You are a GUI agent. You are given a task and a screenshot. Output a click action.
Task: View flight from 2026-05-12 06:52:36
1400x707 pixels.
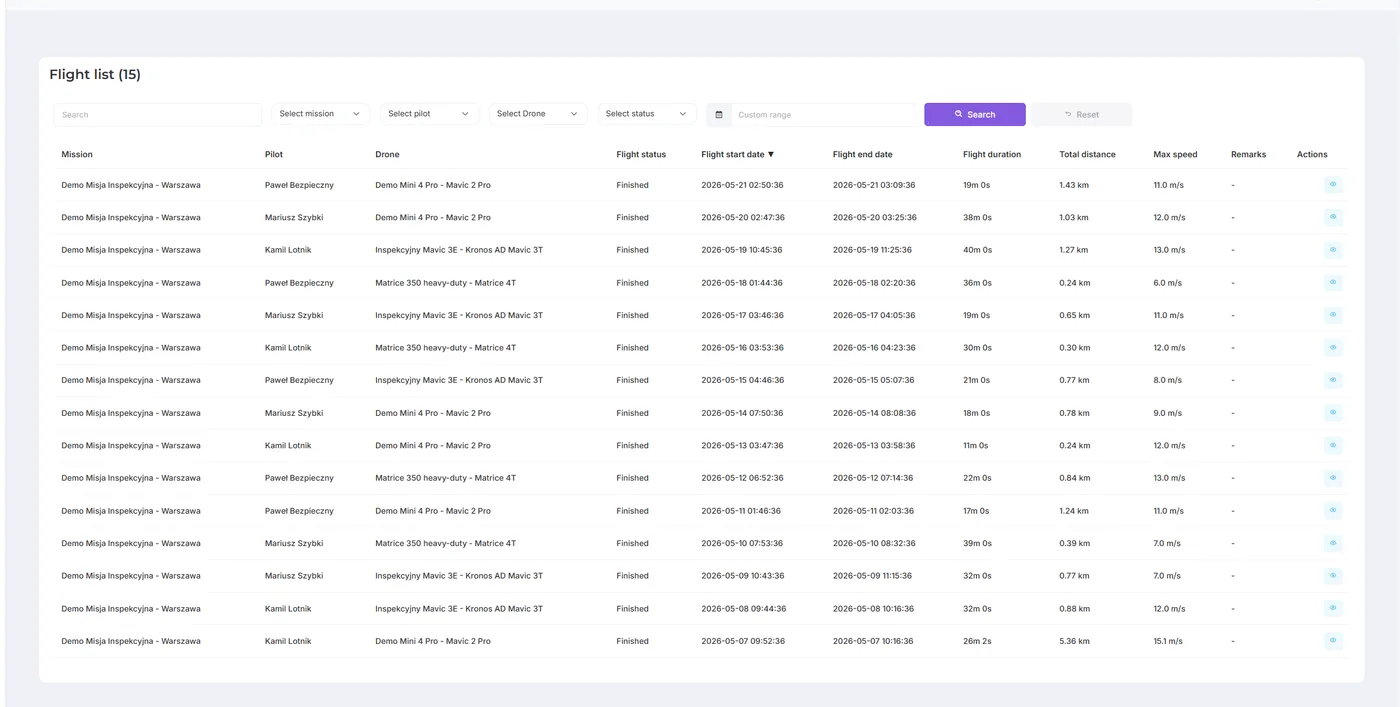(x=1333, y=478)
